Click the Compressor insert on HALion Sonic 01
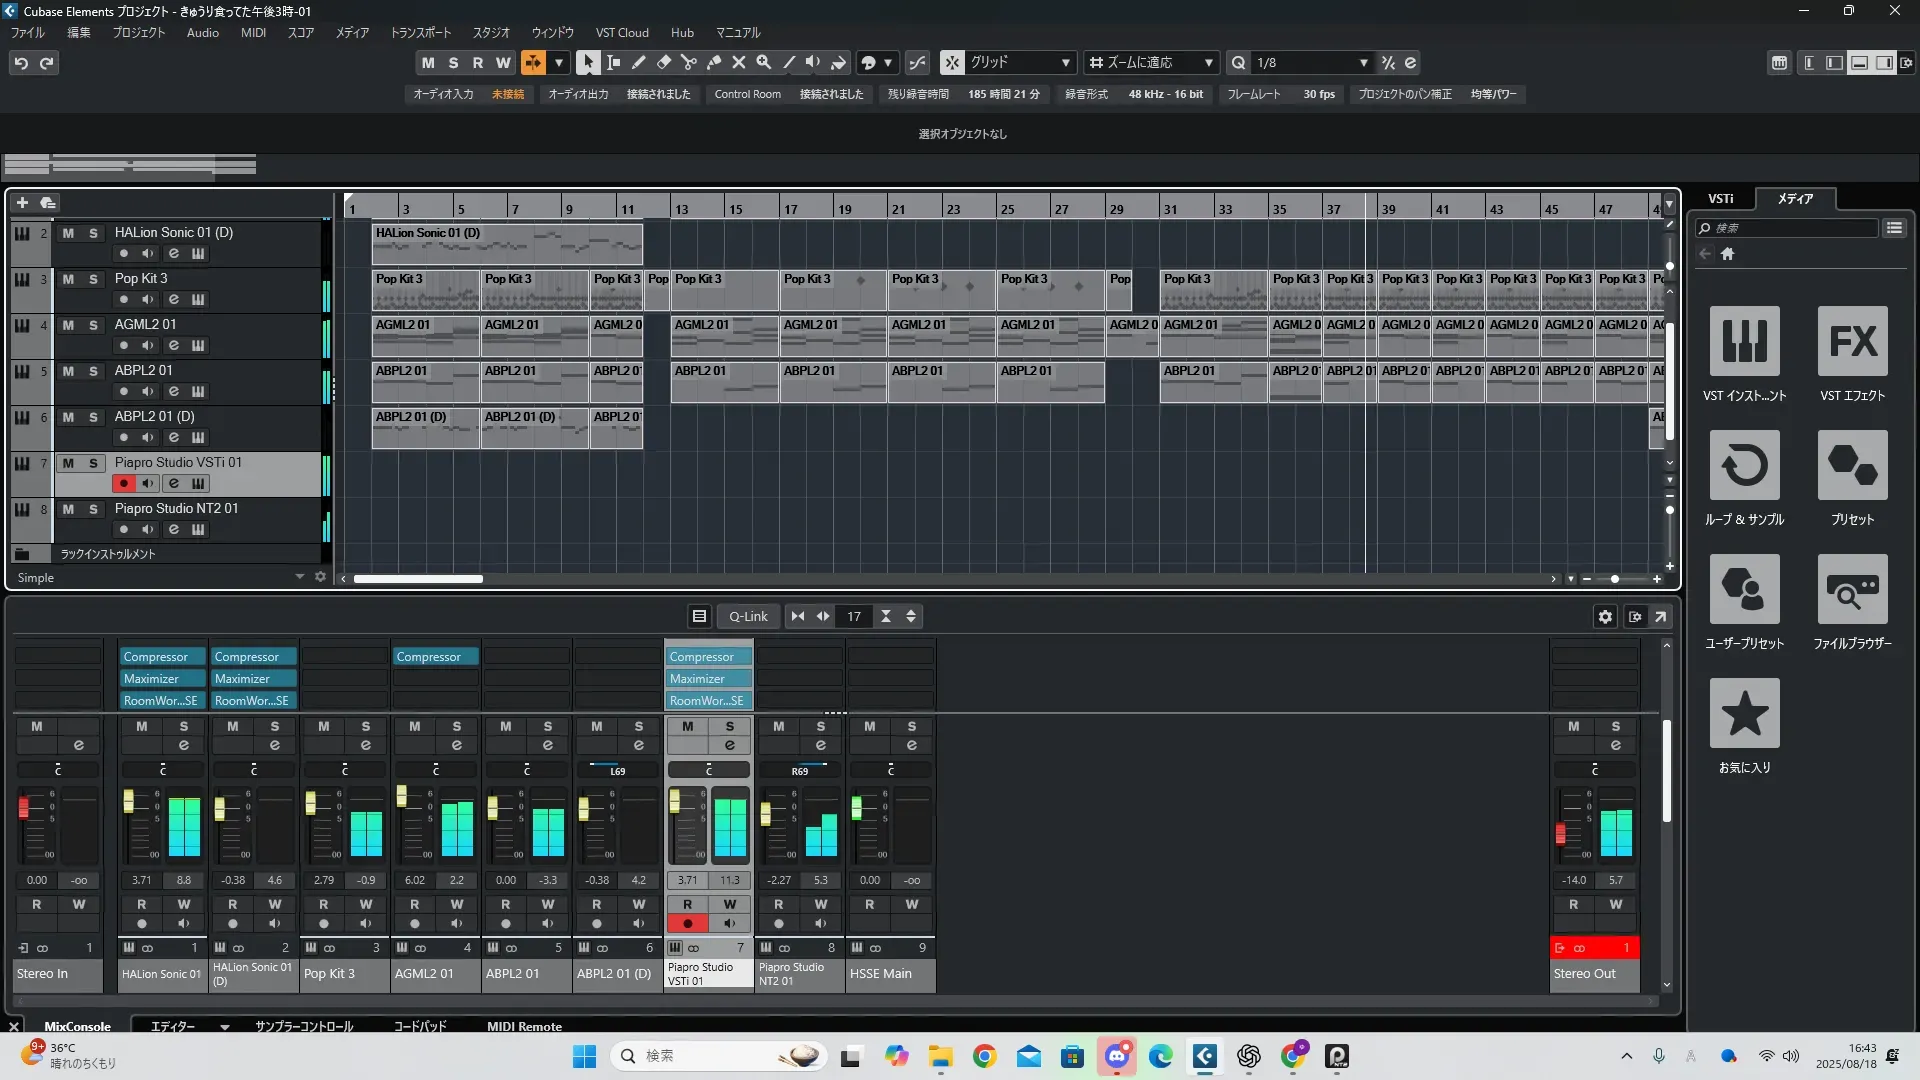 click(162, 657)
